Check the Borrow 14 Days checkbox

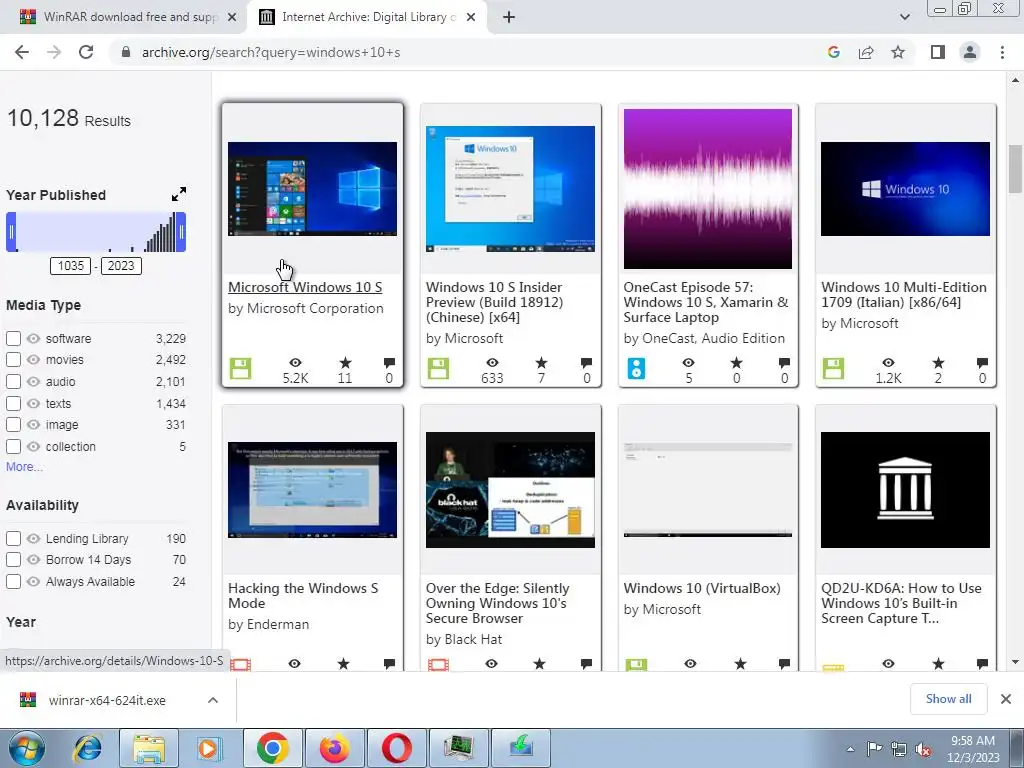[x=13, y=560]
